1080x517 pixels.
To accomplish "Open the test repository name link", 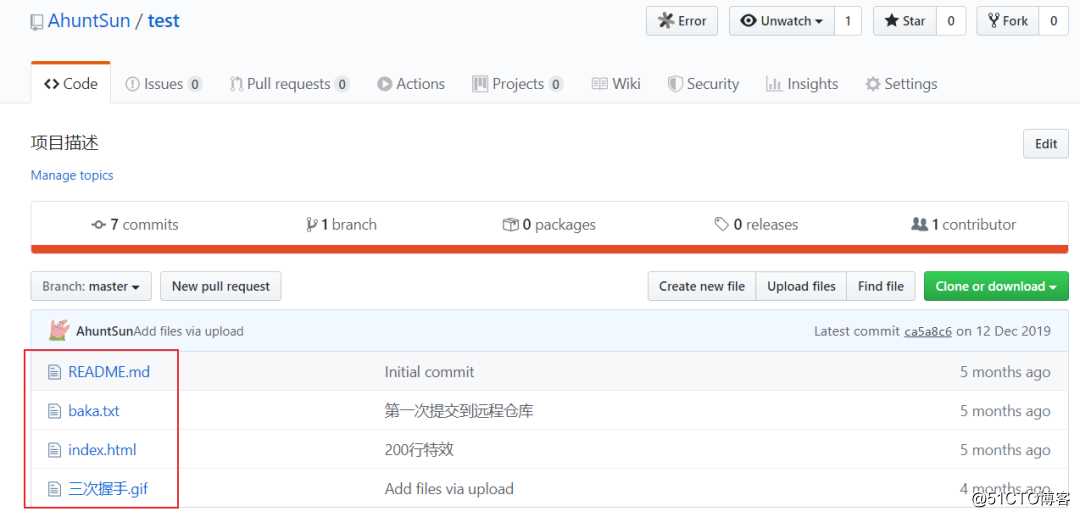I will coord(163,21).
